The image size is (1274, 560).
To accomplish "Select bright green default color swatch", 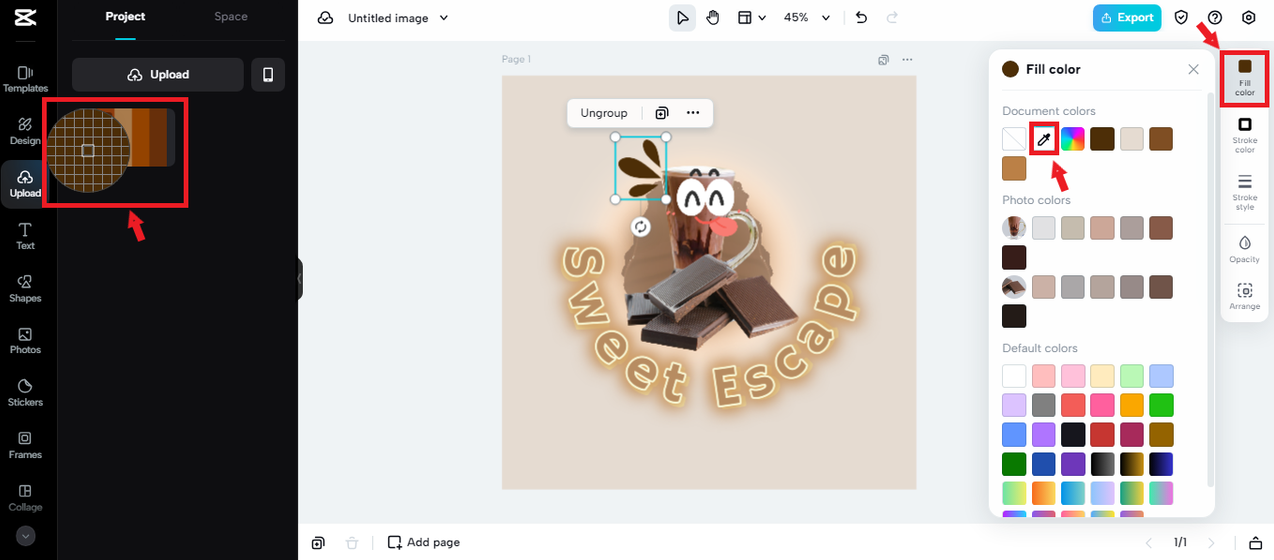I will pos(1161,405).
